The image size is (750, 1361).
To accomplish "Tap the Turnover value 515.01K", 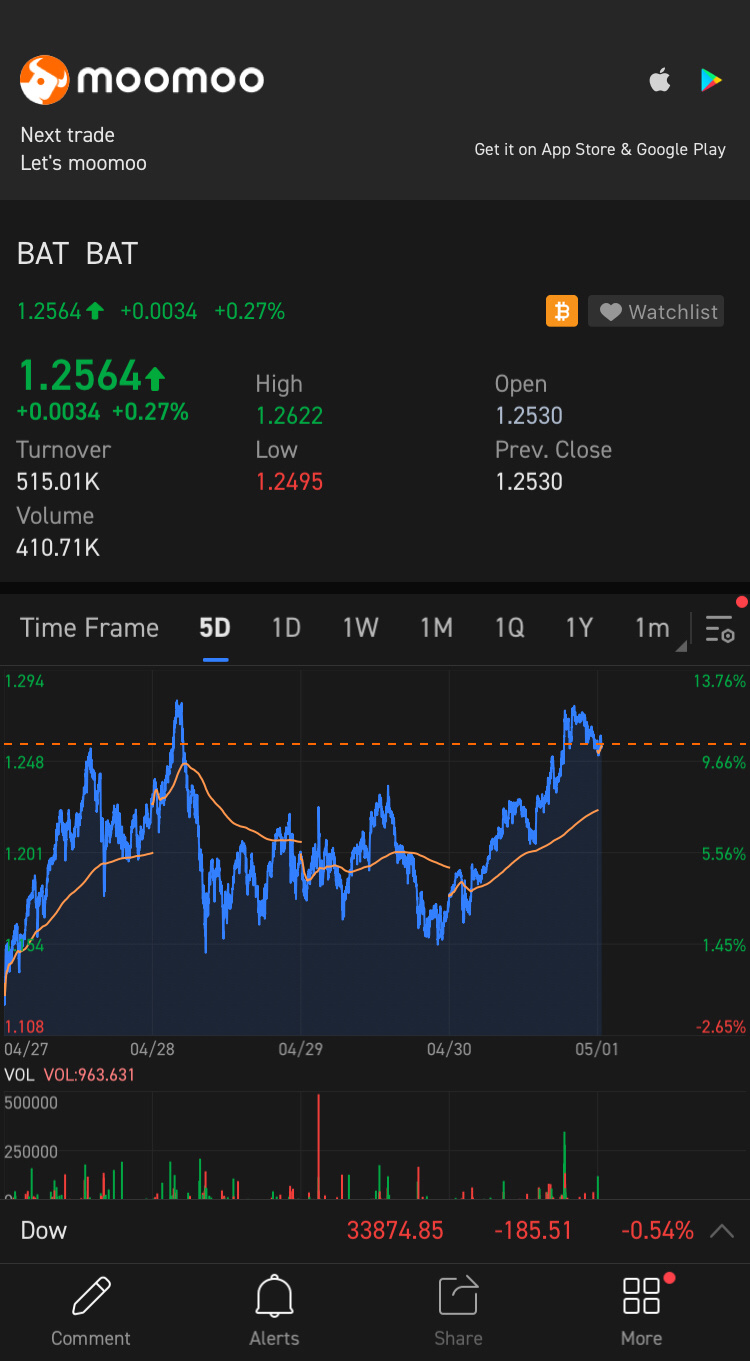I will (x=58, y=482).
